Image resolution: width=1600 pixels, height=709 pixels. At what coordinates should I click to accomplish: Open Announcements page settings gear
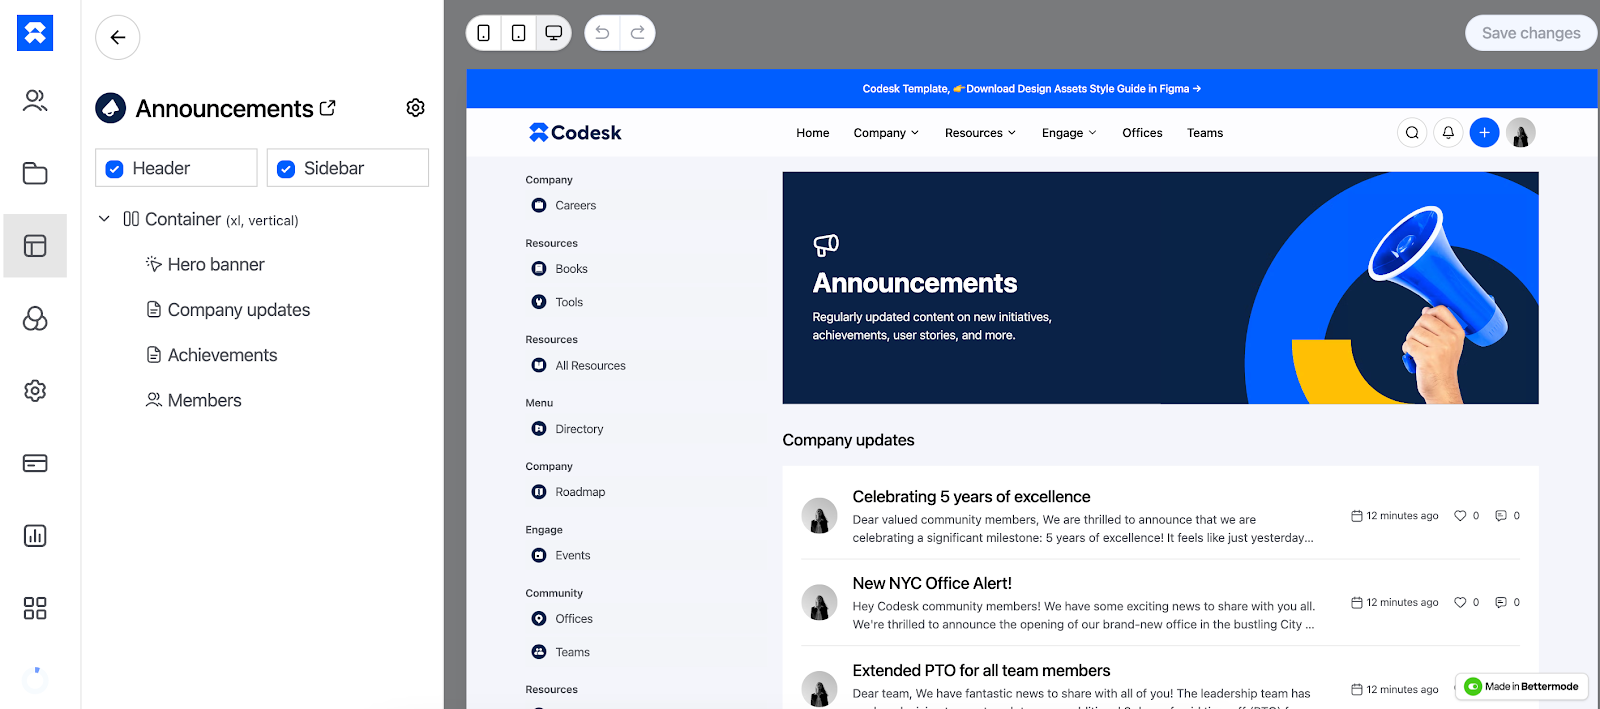pyautogui.click(x=416, y=108)
